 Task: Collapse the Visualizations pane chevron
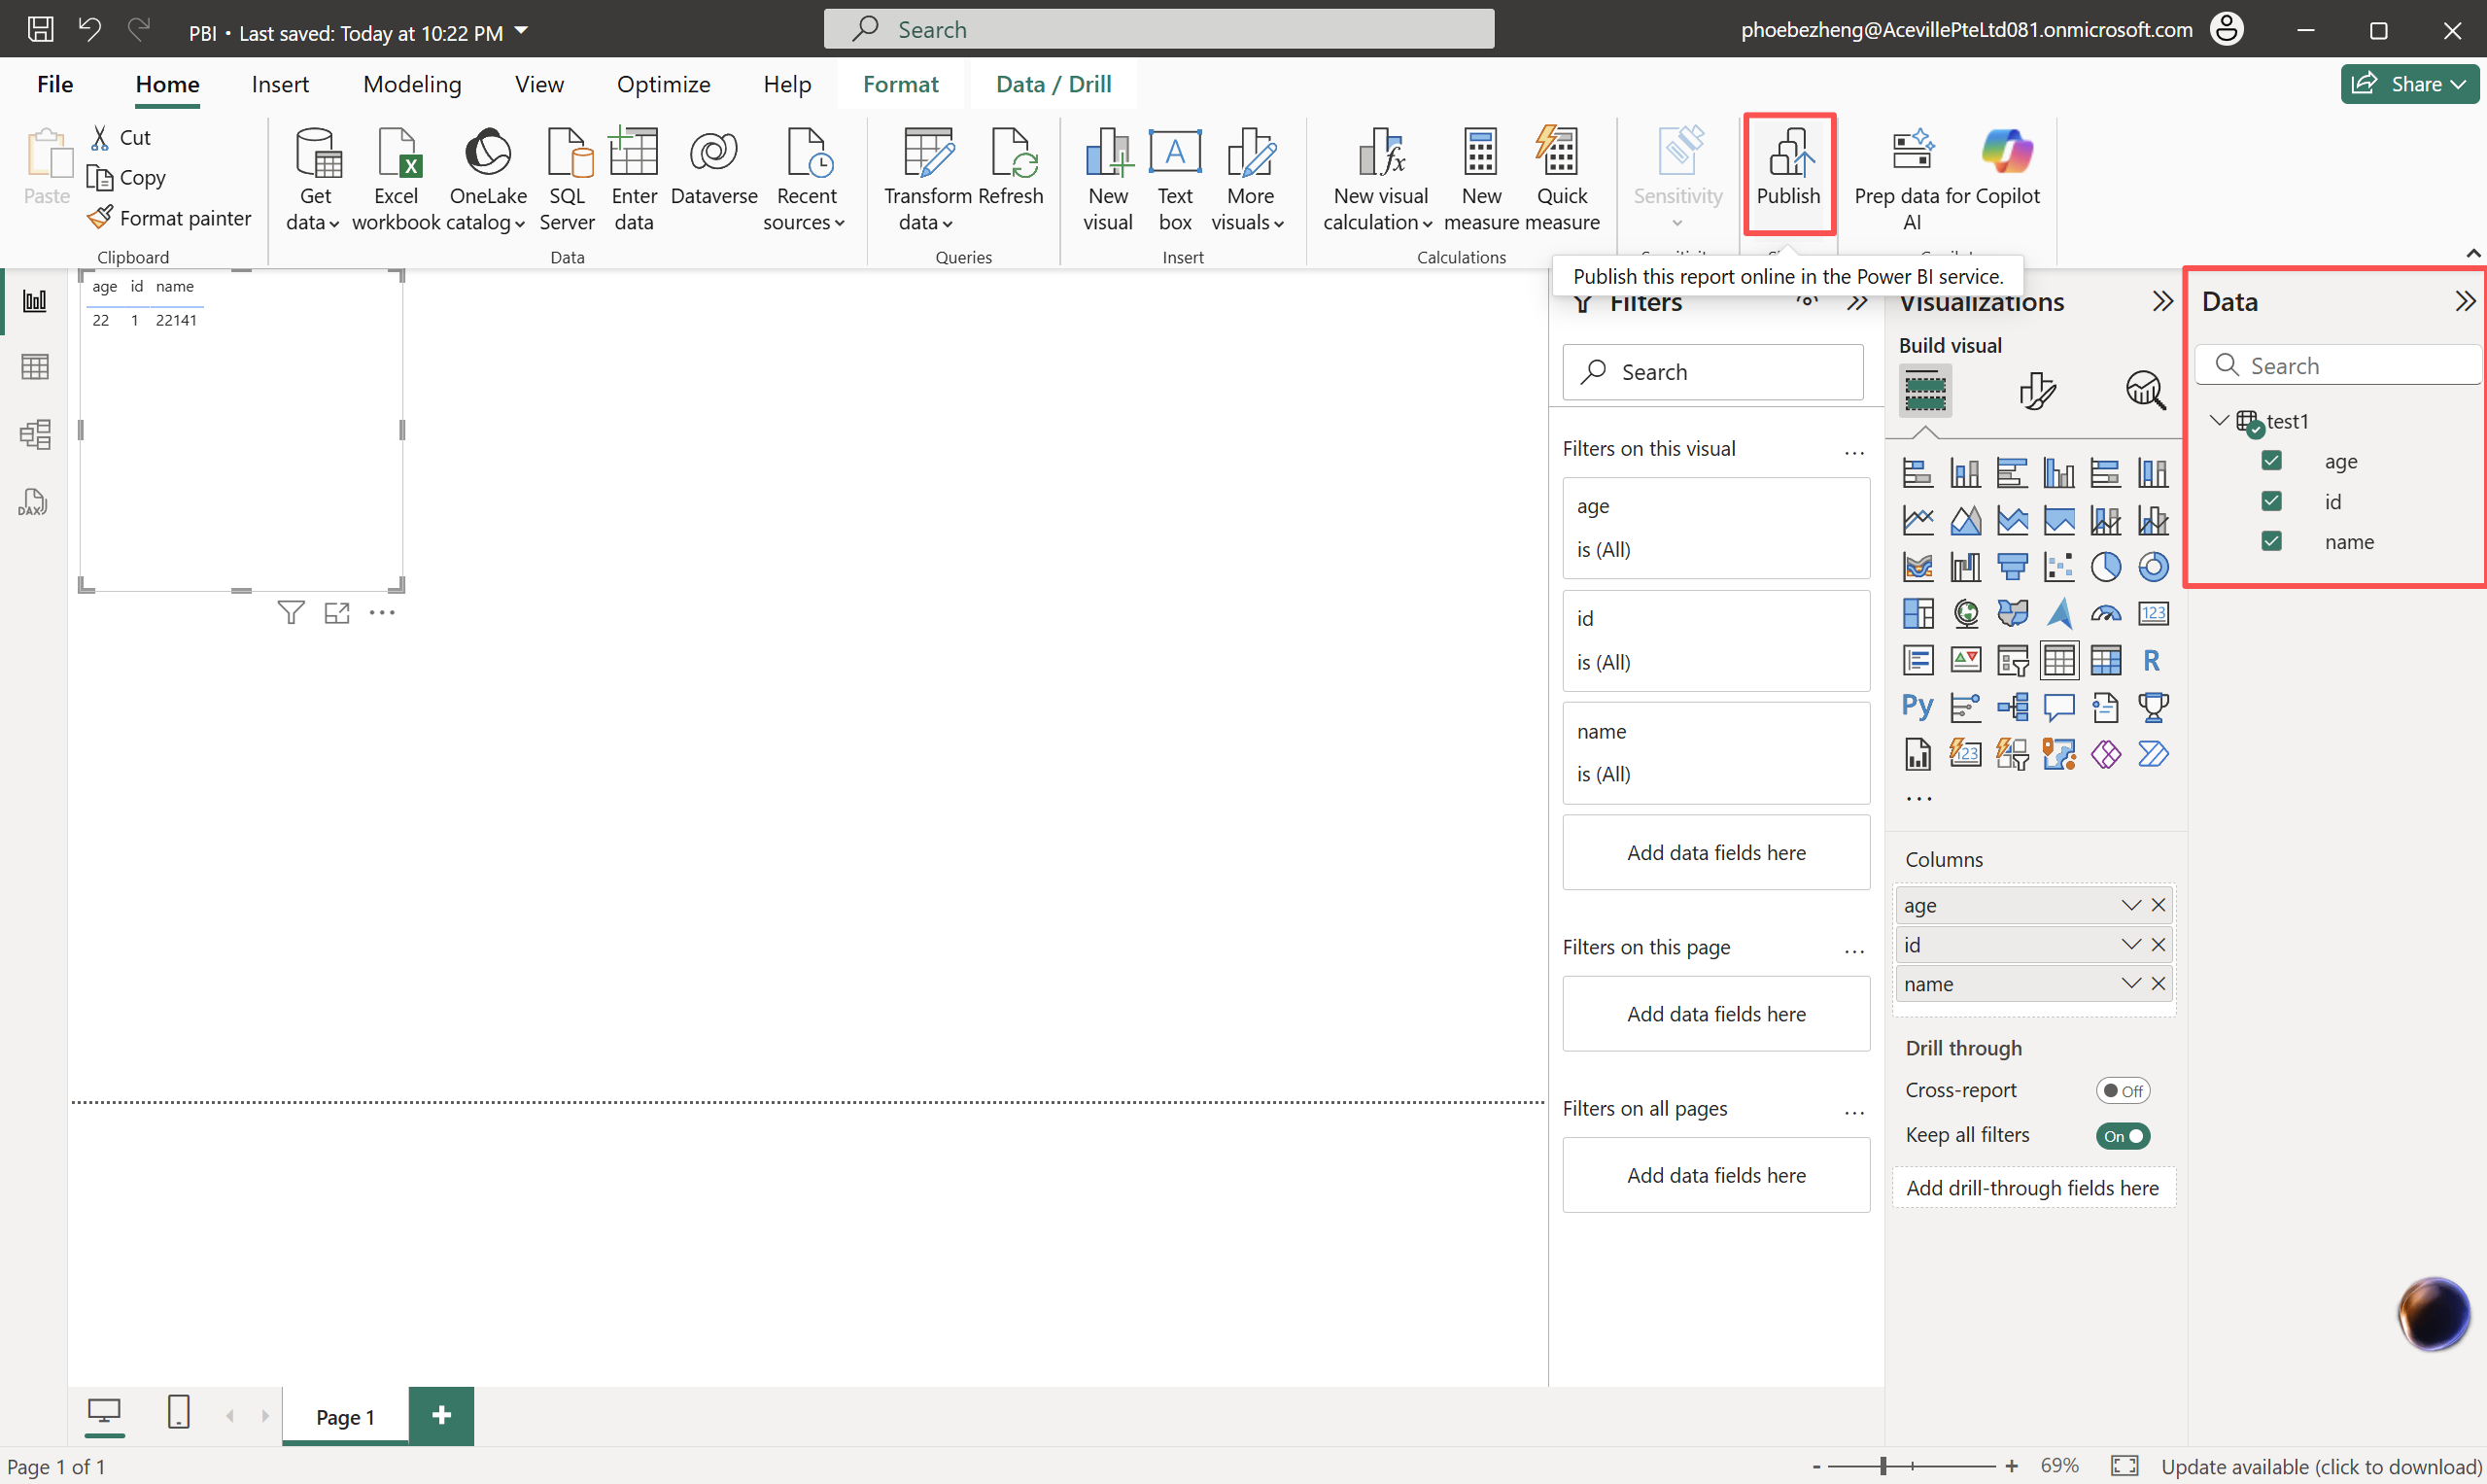tap(2162, 302)
